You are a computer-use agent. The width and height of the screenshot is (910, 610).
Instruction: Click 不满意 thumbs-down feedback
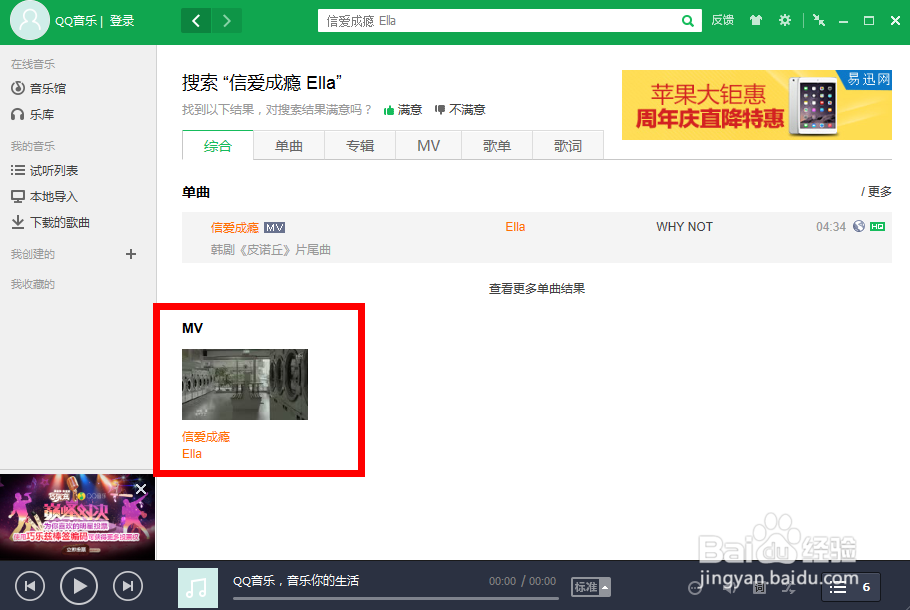coord(460,110)
